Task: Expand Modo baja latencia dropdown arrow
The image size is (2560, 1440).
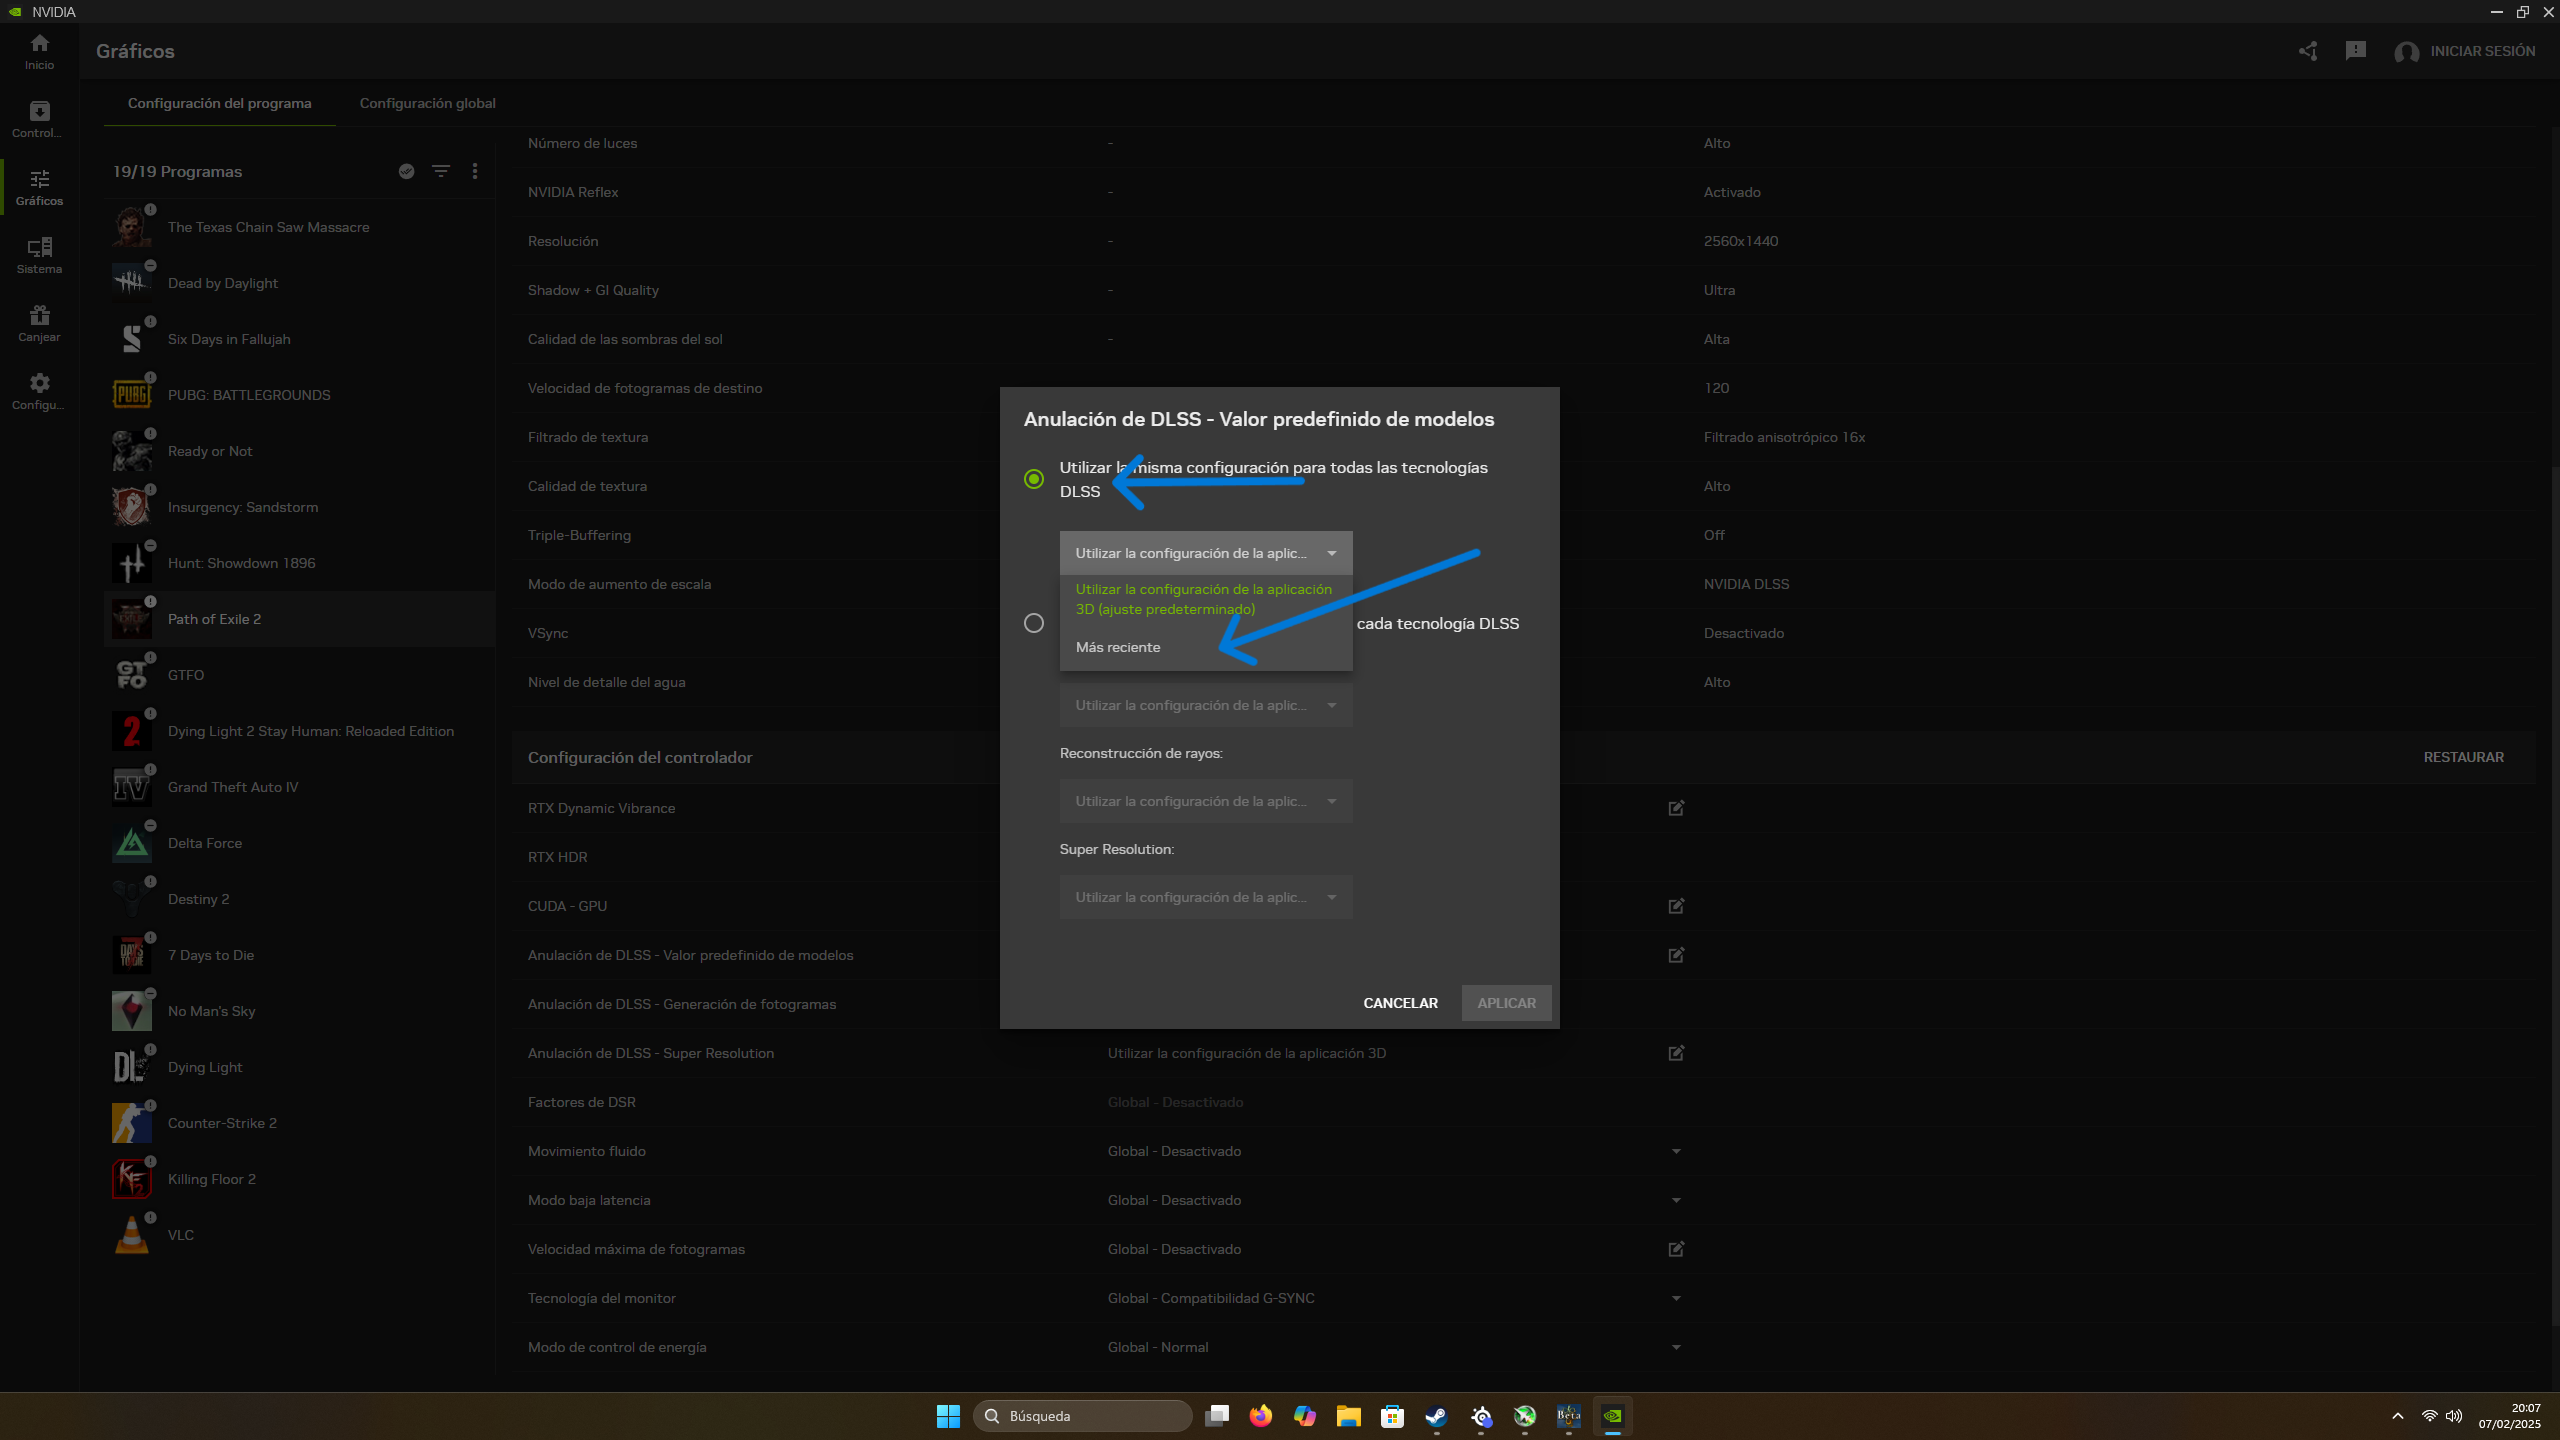Action: tap(1676, 1200)
